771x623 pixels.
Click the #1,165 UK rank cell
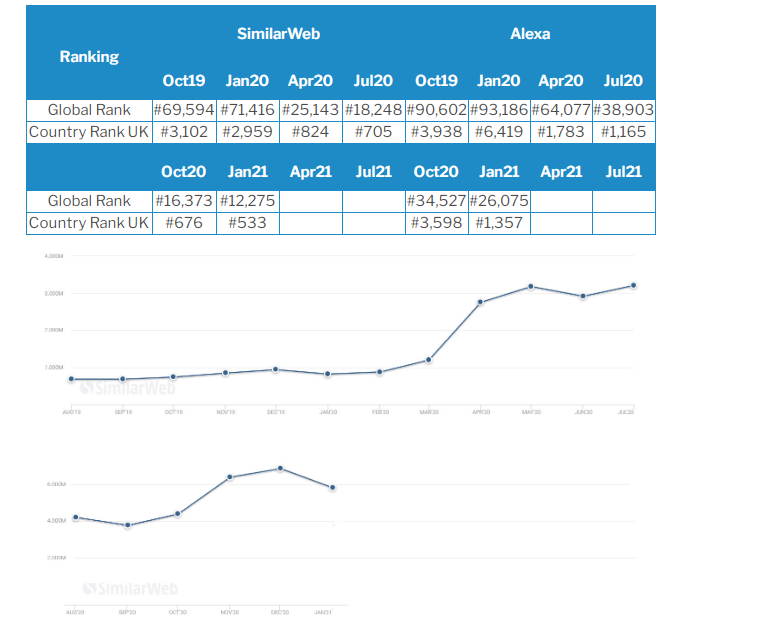pos(623,132)
